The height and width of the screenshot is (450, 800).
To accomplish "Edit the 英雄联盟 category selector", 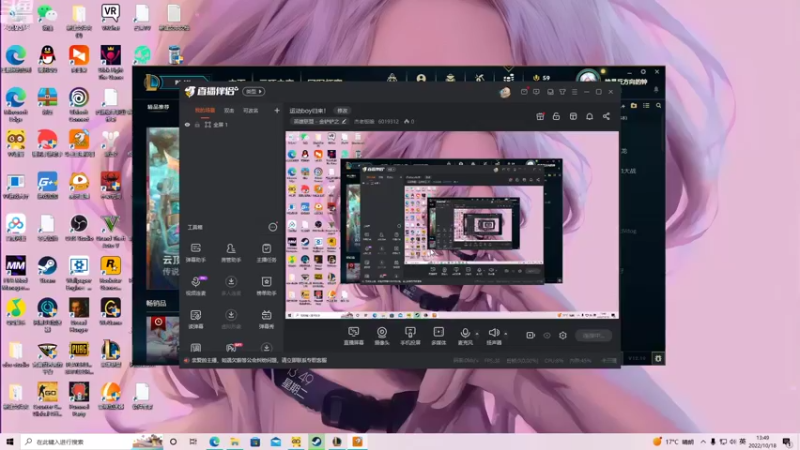I will pos(319,121).
